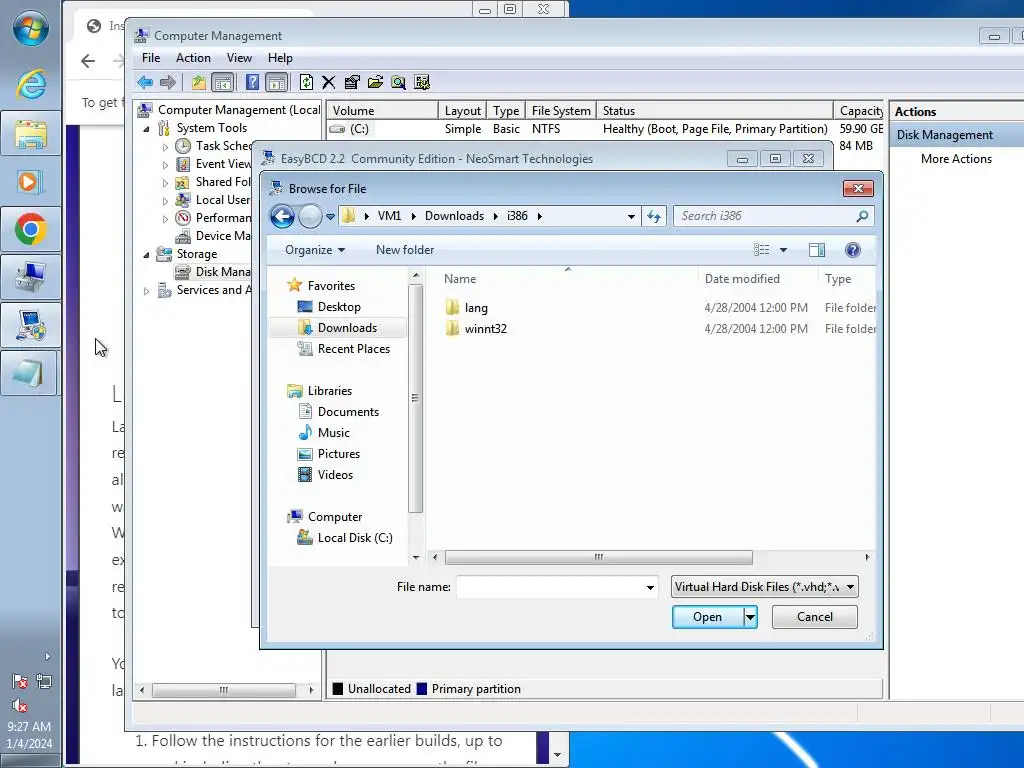Open Internet Explorer from the taskbar
The image size is (1024, 768).
click(x=31, y=84)
